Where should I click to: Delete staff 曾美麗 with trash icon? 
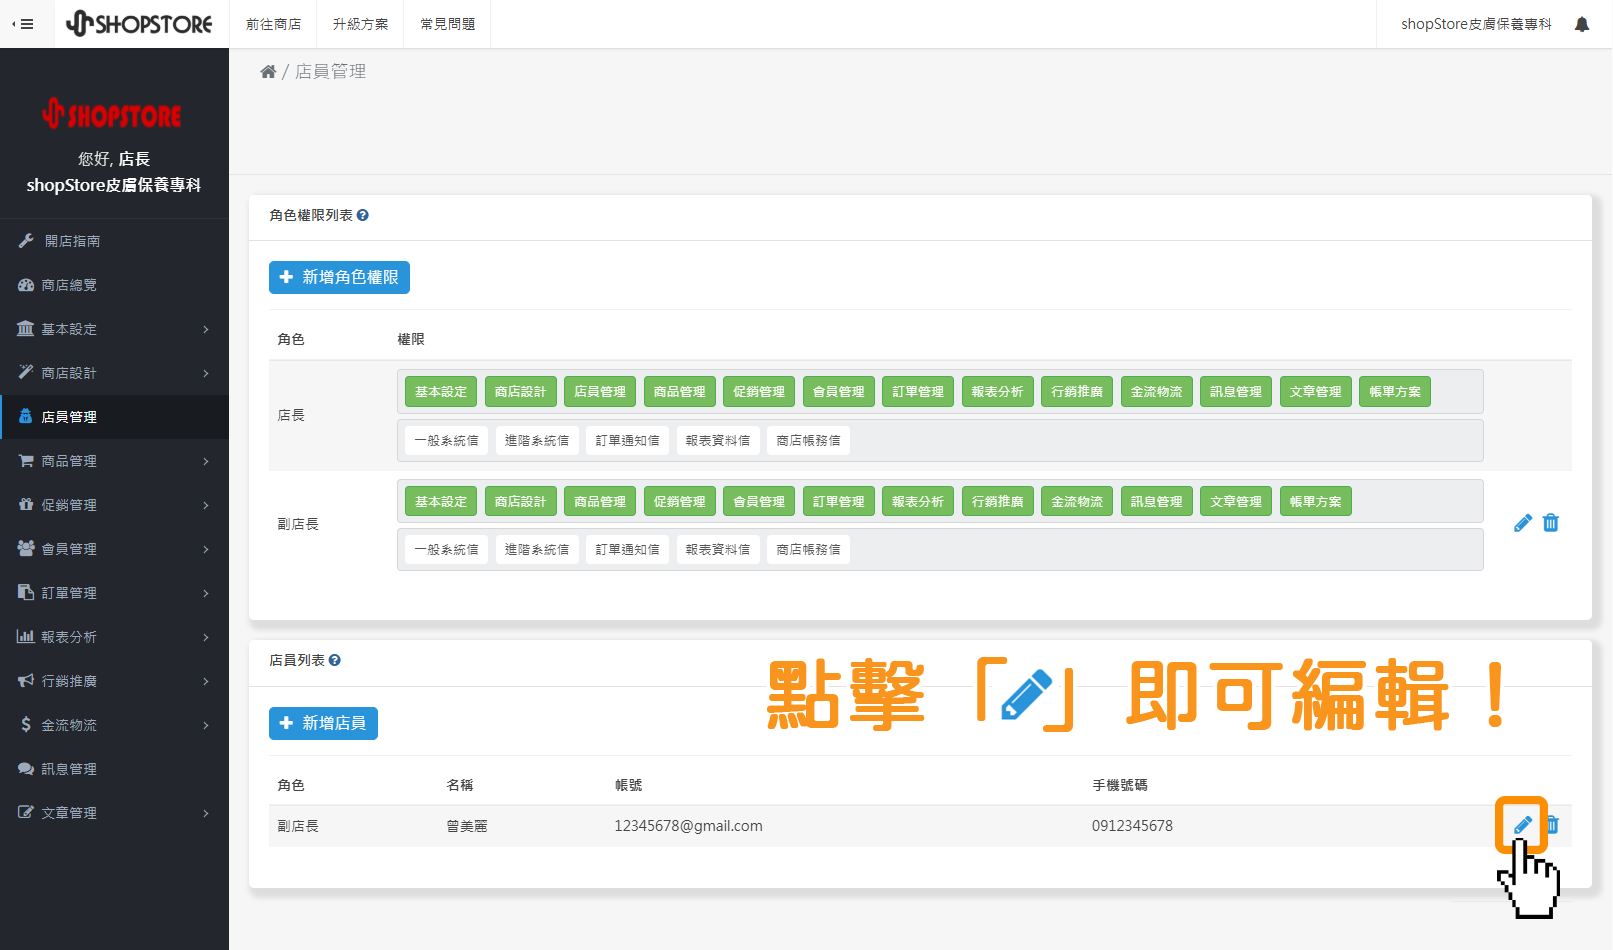click(x=1553, y=825)
